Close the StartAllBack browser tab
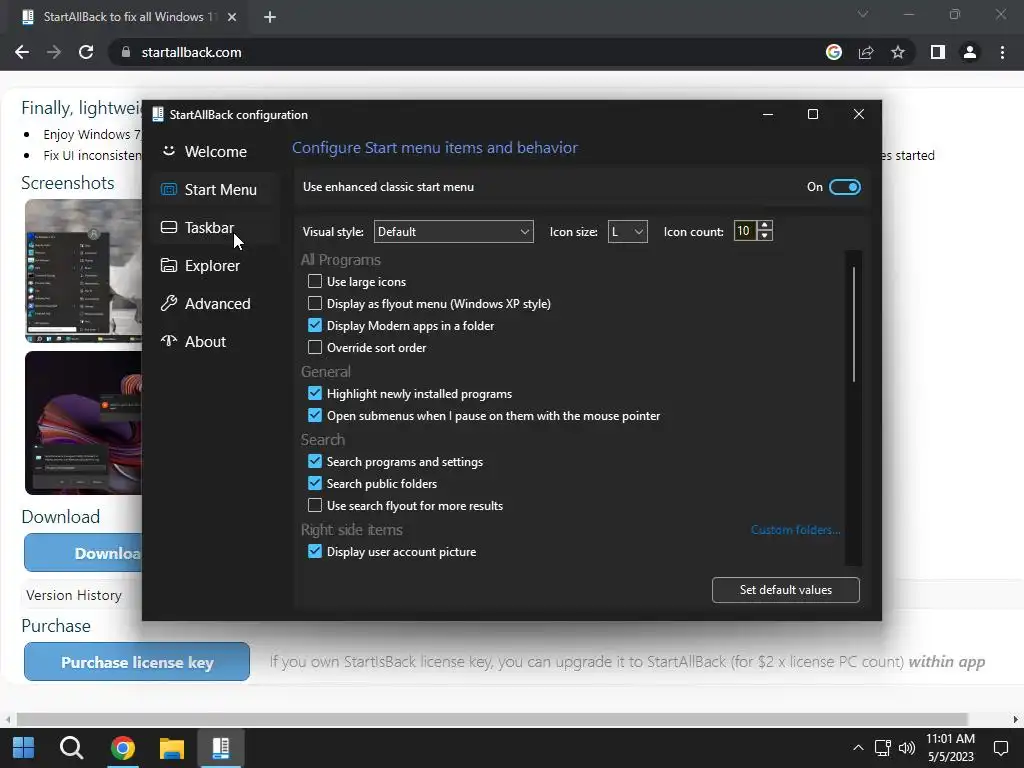The height and width of the screenshot is (768, 1024). tap(232, 17)
